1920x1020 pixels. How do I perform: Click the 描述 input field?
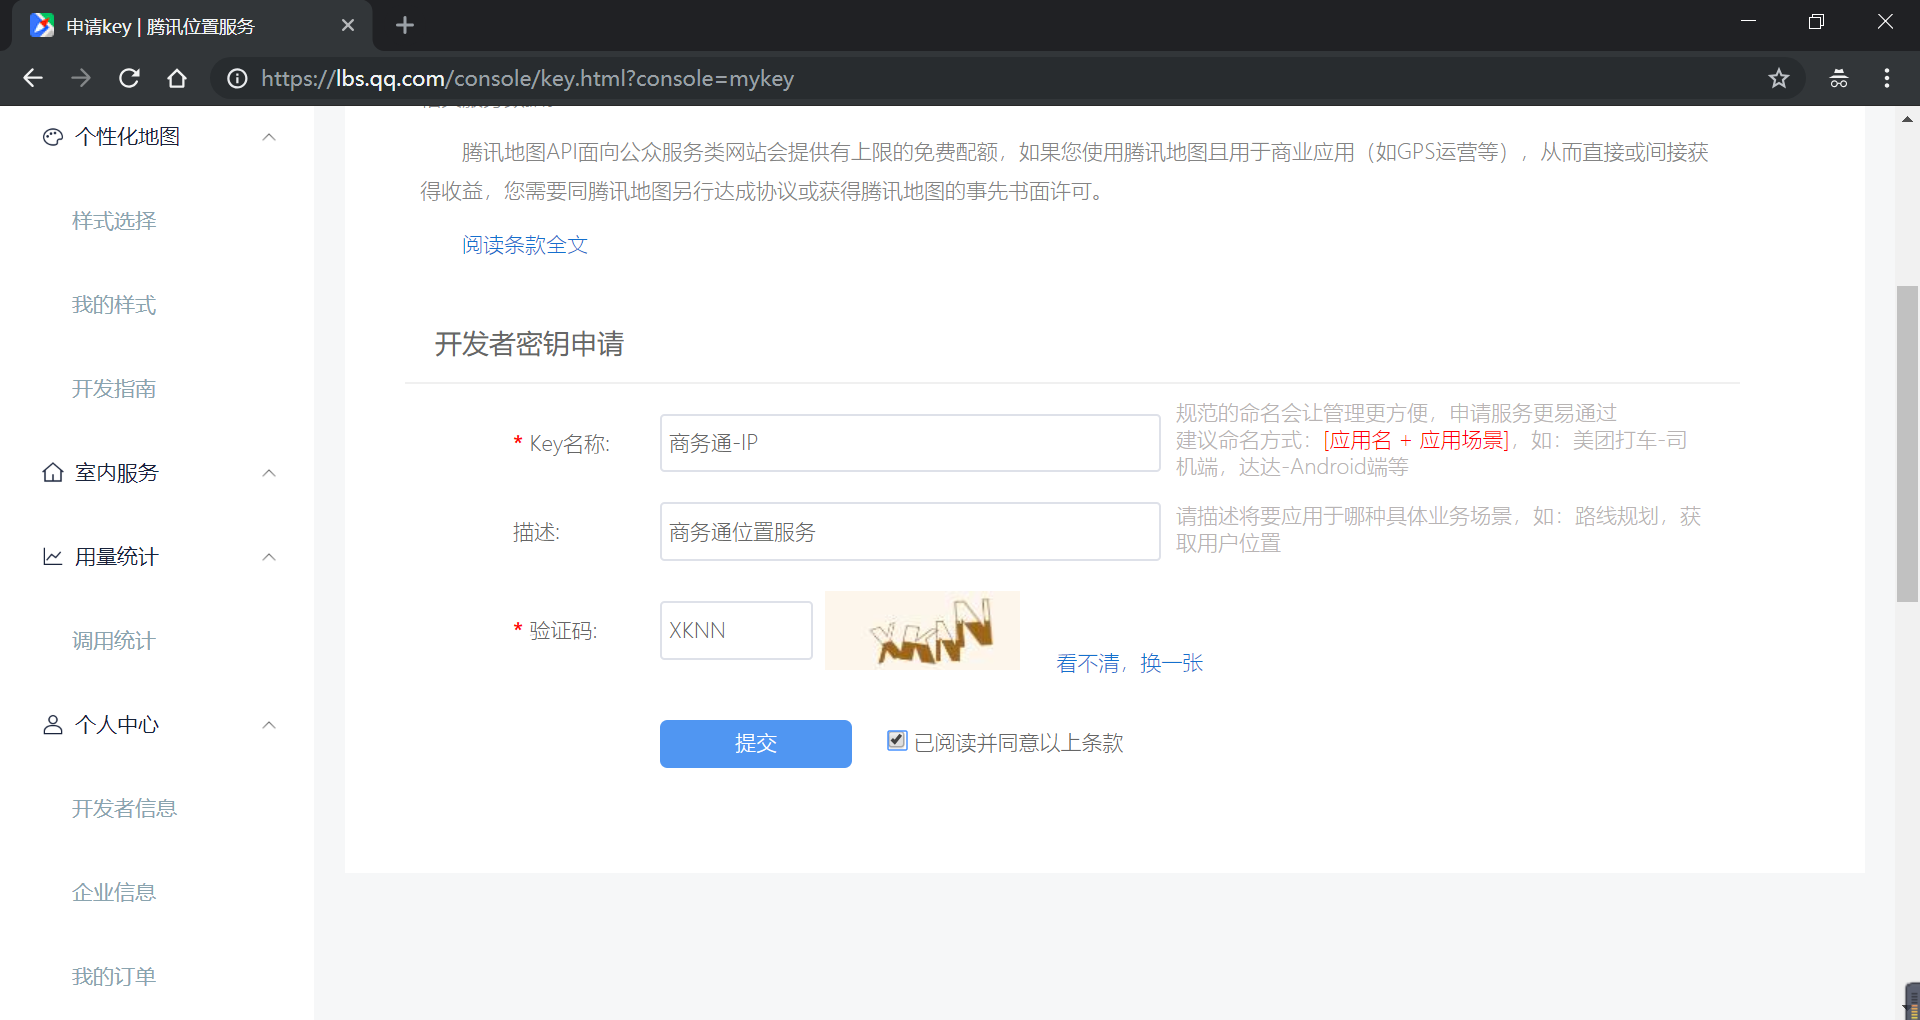point(910,531)
